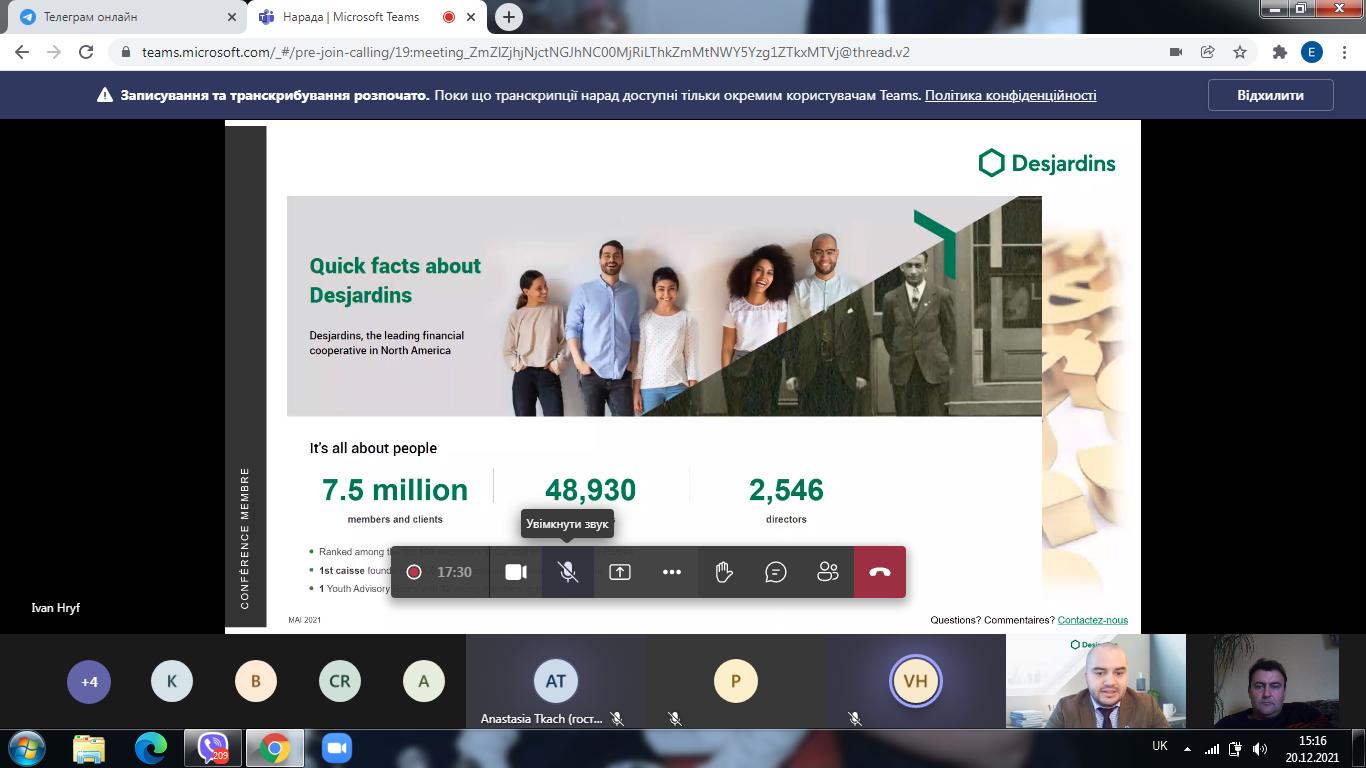Viewport: 1366px width, 768px height.
Task: Expand the +4 hidden participants
Action: [89, 682]
